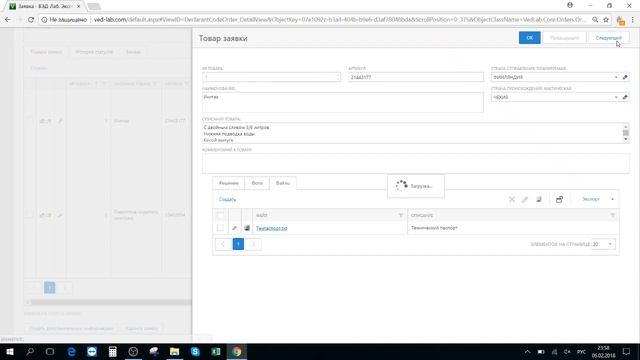
Task: Open the filter icon in Описание column header
Action: click(x=613, y=215)
